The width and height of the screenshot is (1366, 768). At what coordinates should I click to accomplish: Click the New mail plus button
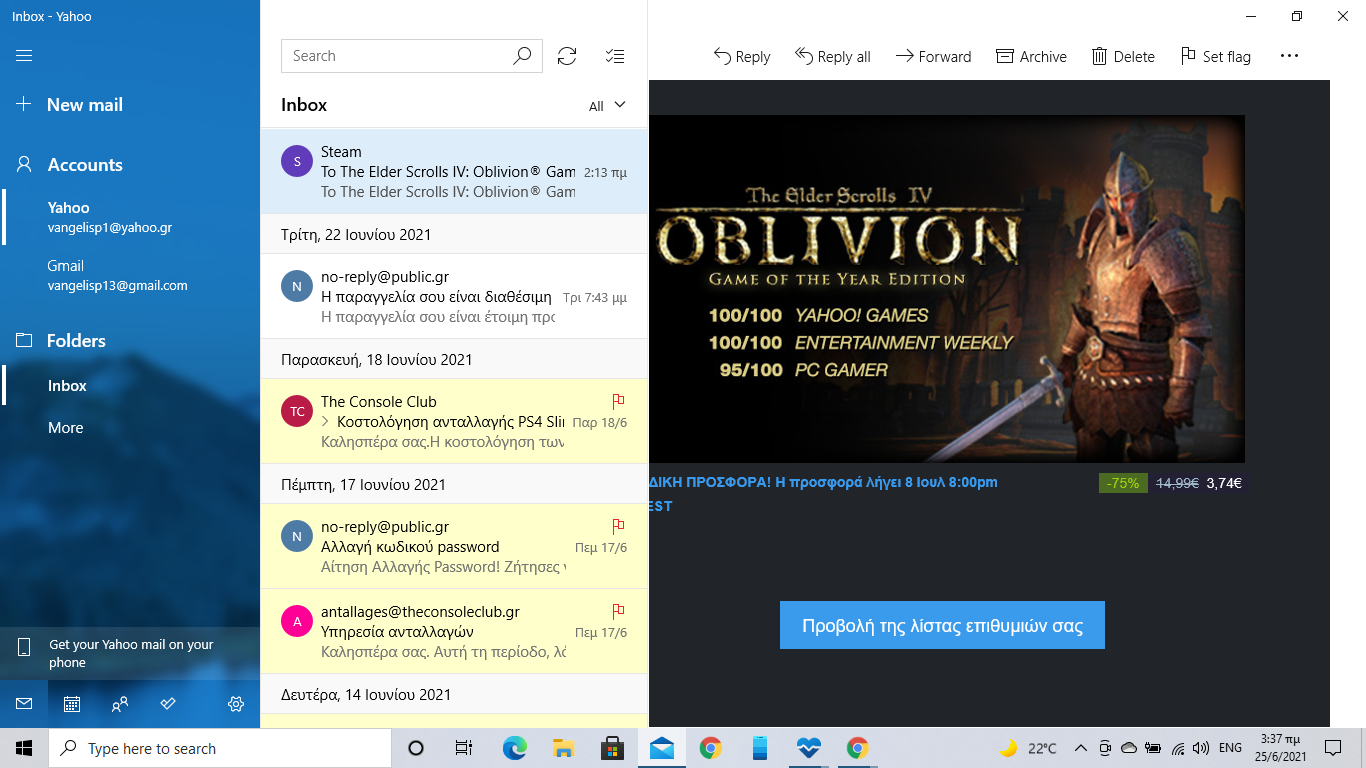tap(24, 105)
